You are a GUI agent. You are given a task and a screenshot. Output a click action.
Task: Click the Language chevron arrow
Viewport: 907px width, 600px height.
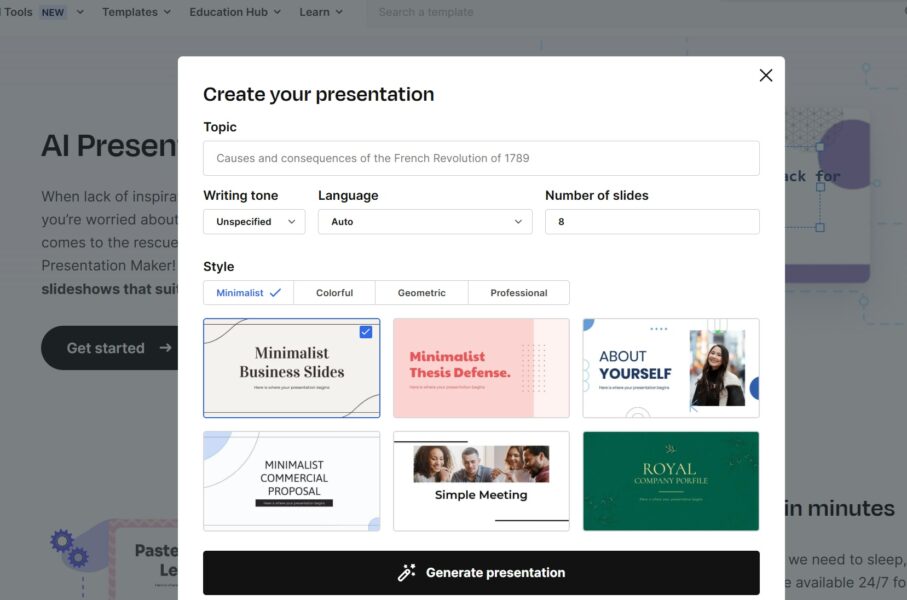point(518,222)
